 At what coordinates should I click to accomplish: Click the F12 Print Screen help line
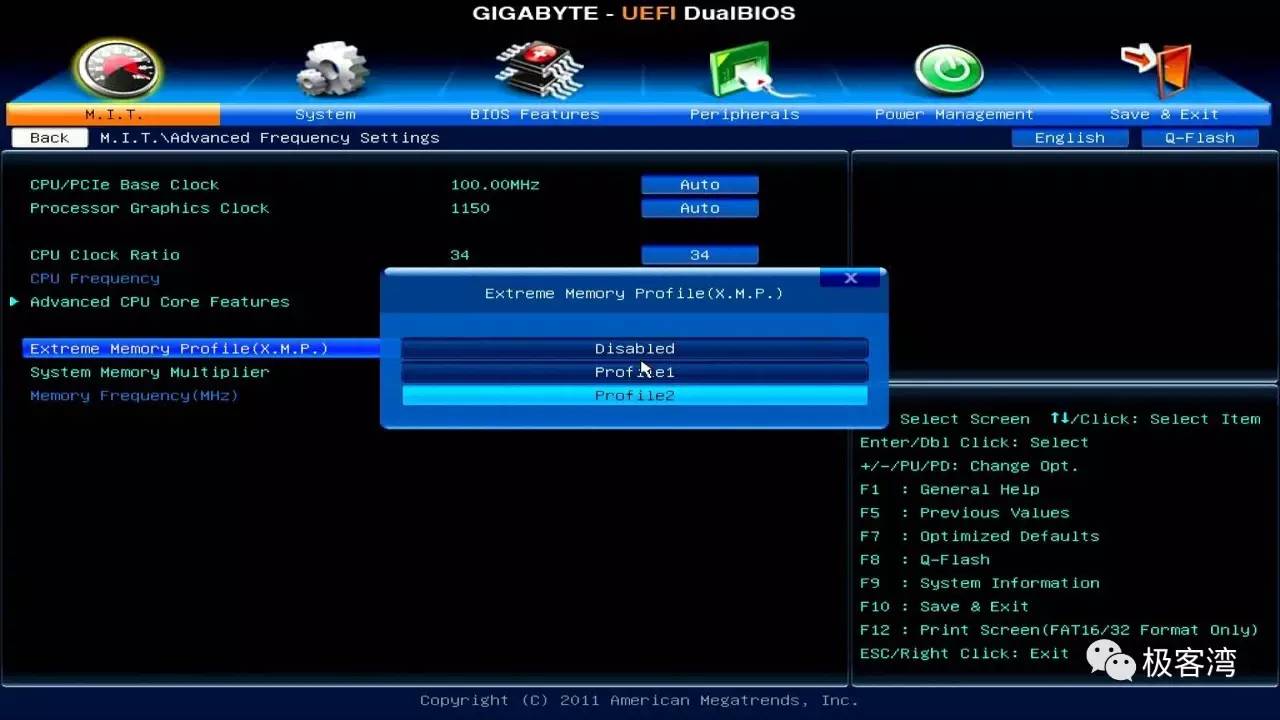point(1059,630)
